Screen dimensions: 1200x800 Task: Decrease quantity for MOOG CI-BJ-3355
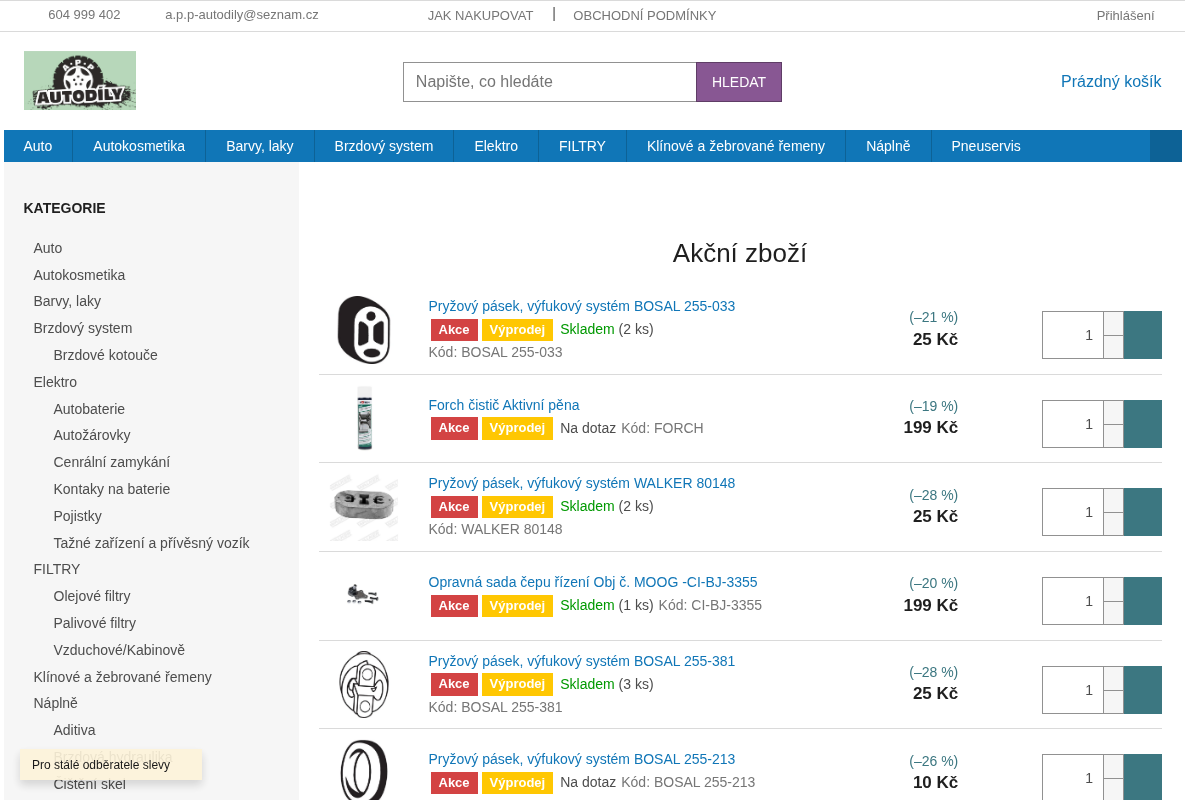point(1113,613)
